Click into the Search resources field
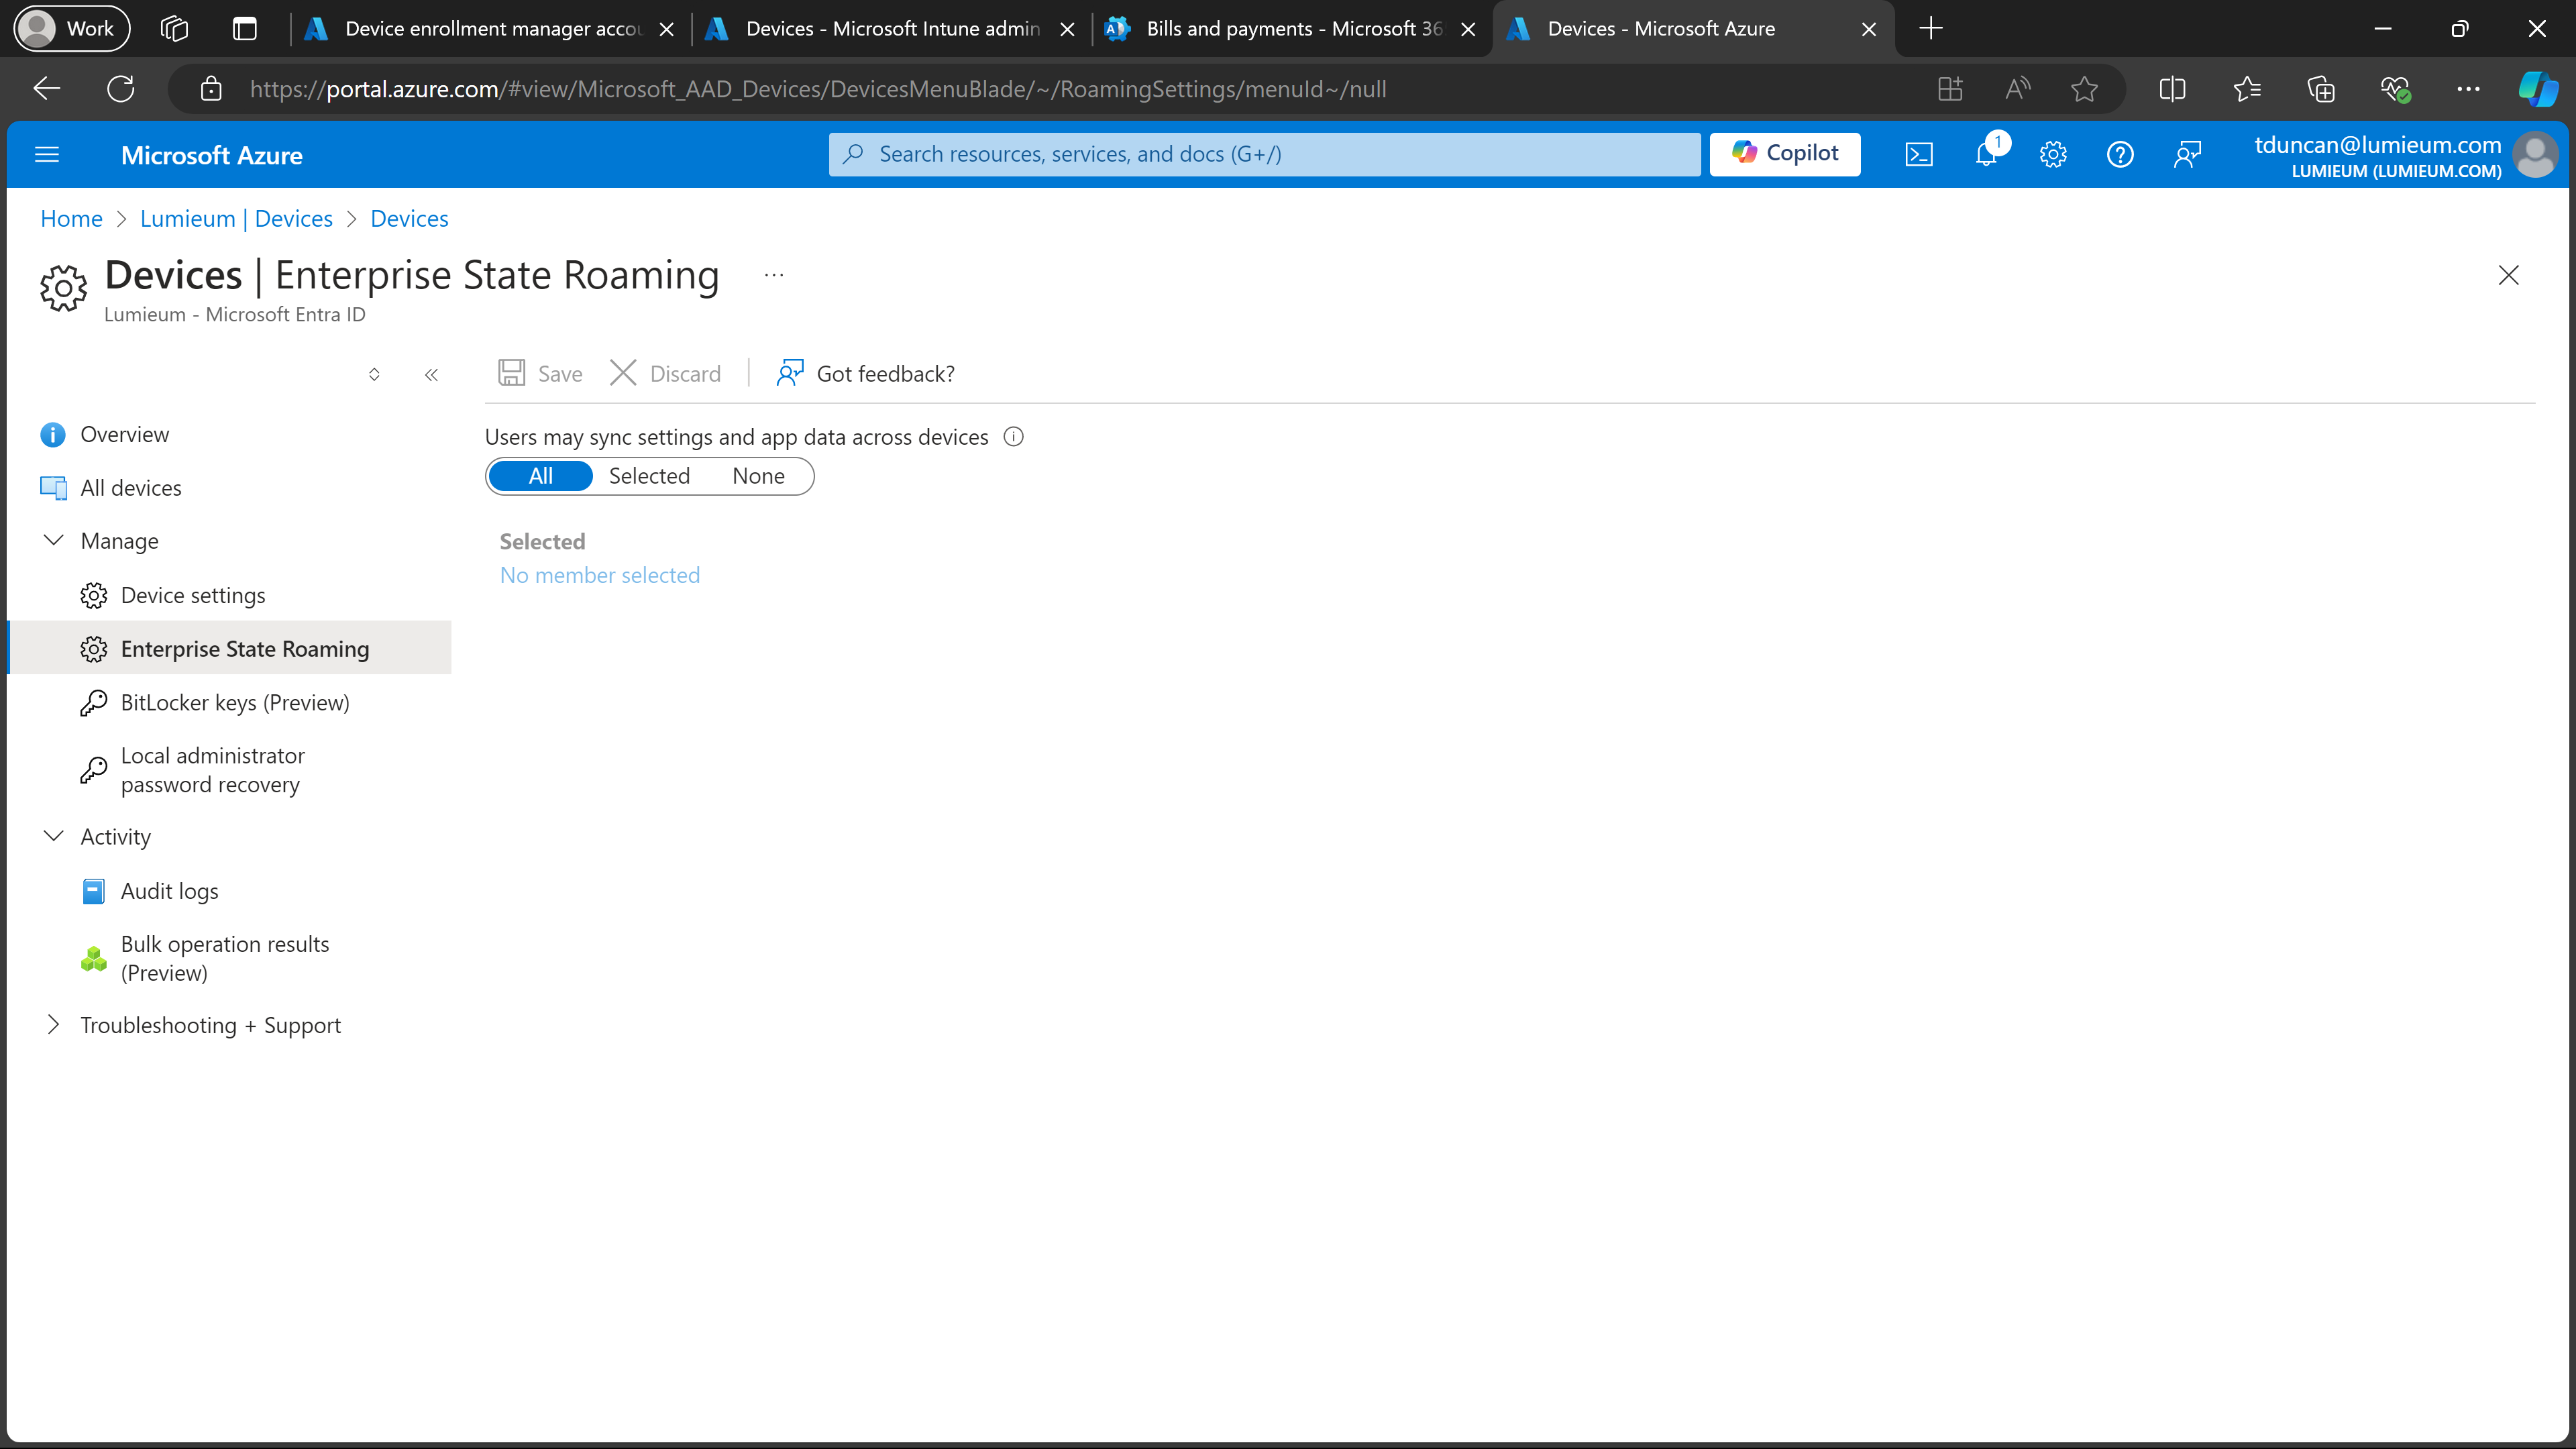Viewport: 2576px width, 1449px height. [x=1264, y=154]
